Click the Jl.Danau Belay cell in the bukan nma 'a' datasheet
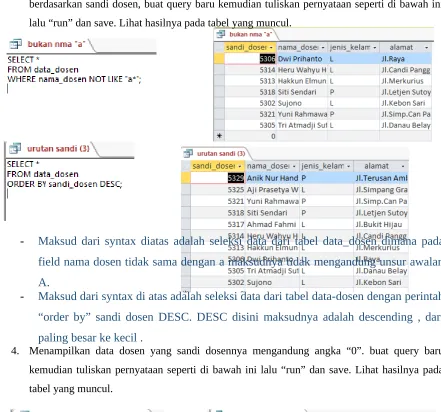Image resolution: width=441 pixels, height=412 pixels. [x=406, y=125]
